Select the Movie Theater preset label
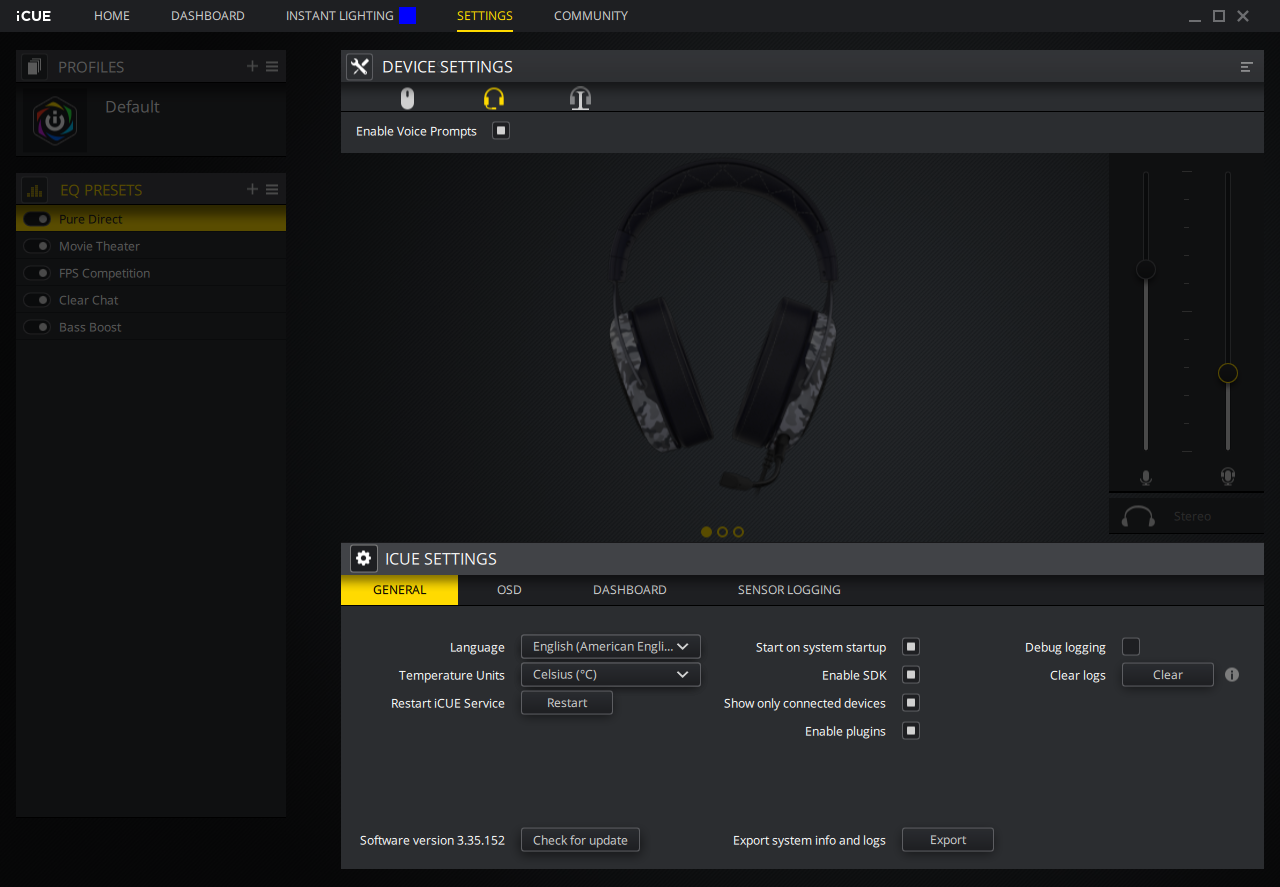Screen dimensions: 1280x887 [x=99, y=246]
